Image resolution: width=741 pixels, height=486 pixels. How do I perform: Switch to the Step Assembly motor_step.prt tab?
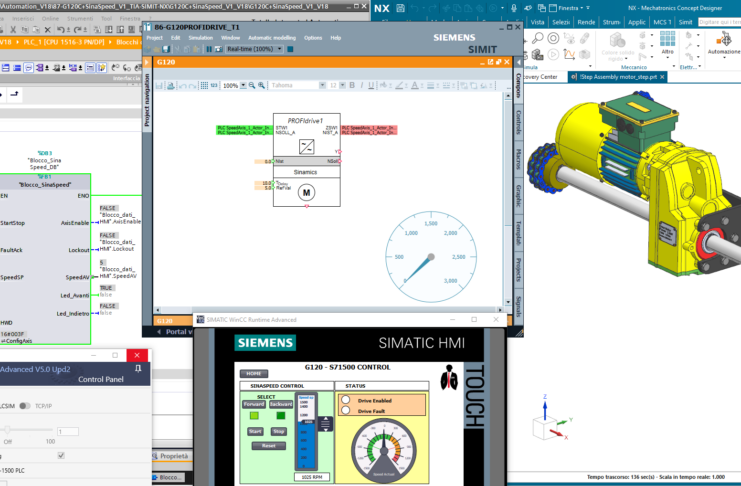click(x=618, y=77)
